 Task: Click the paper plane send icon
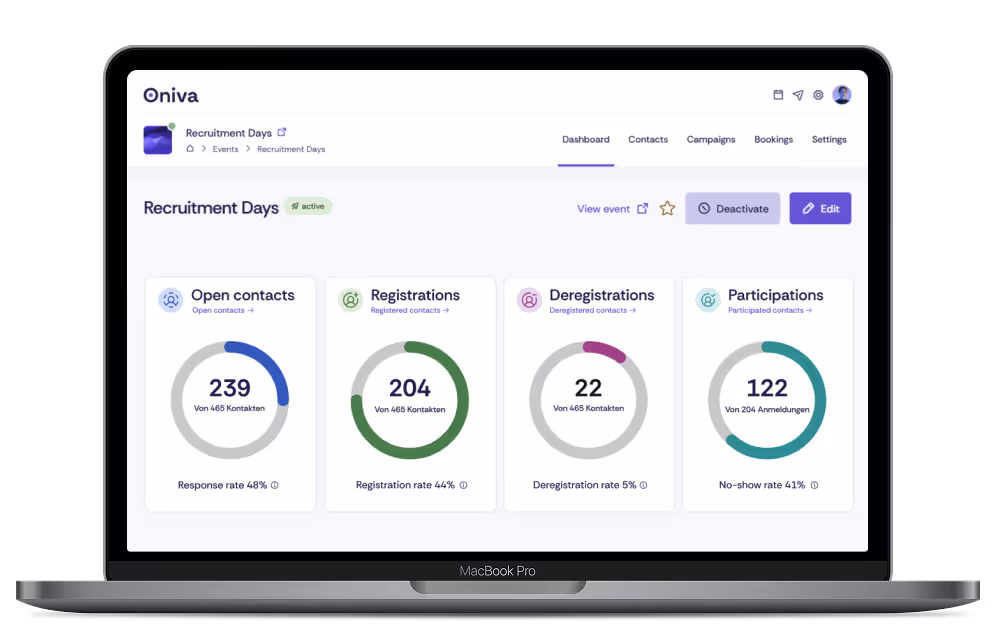[x=798, y=95]
